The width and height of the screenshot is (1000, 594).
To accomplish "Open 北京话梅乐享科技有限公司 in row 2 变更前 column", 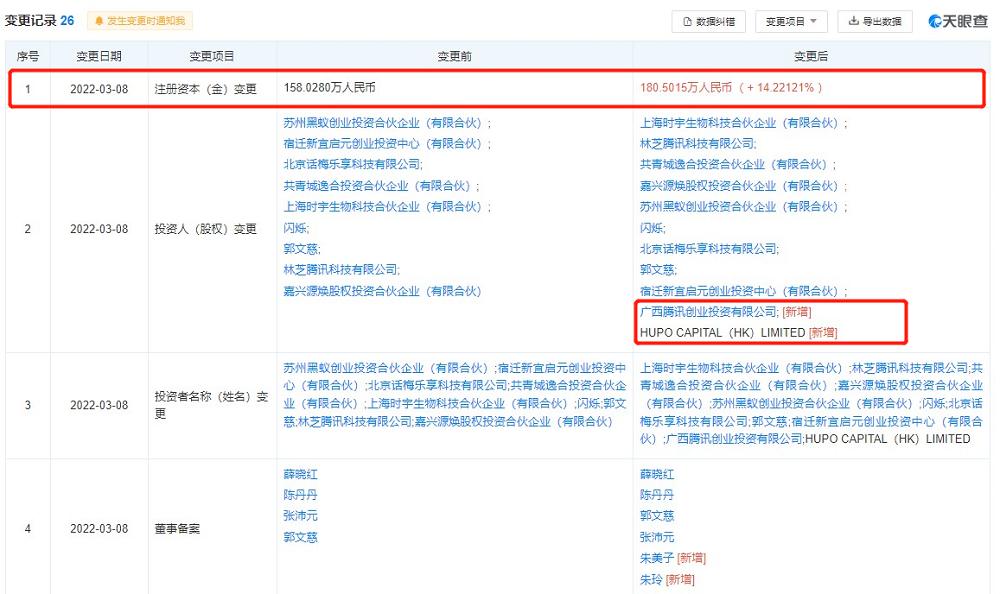I will tap(353, 164).
